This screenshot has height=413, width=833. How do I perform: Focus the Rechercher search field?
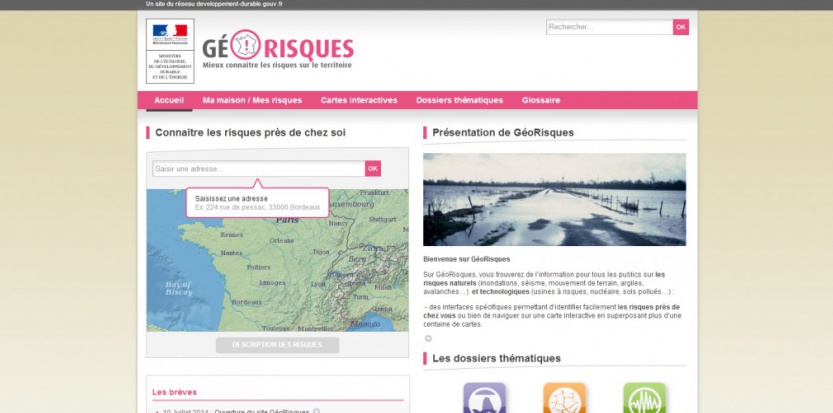pyautogui.click(x=608, y=27)
